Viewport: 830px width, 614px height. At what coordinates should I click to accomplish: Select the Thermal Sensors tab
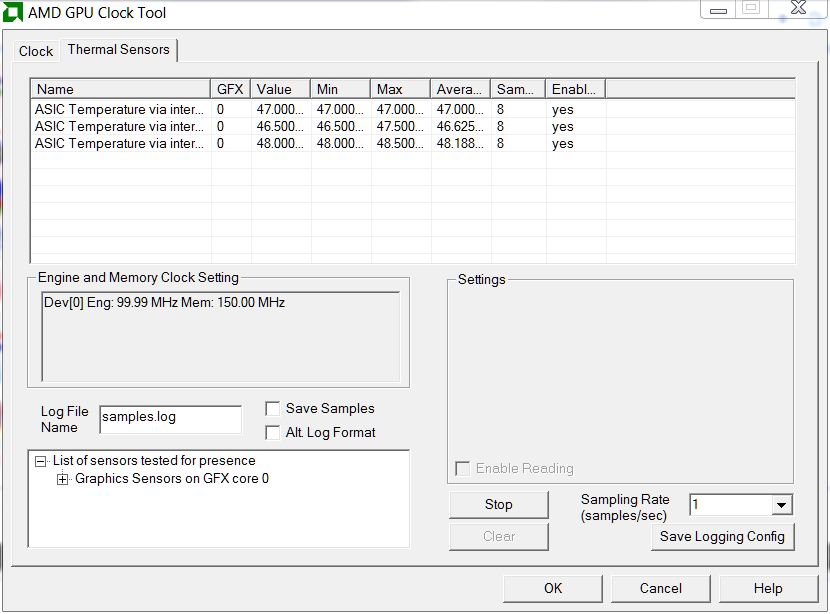pos(119,50)
